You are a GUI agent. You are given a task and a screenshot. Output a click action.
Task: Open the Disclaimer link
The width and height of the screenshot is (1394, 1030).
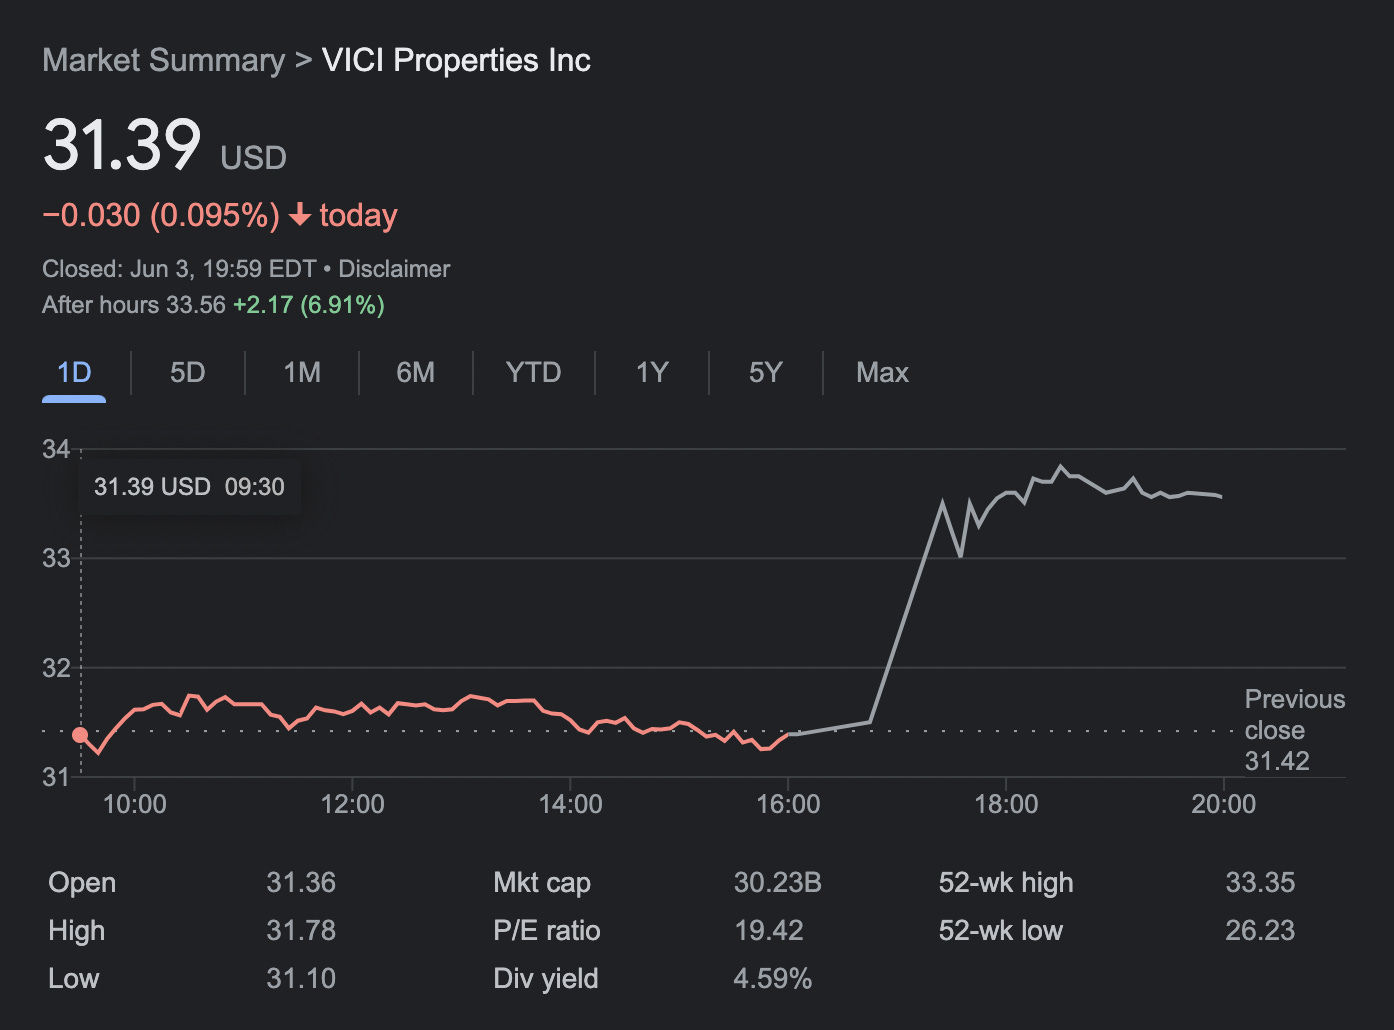point(394,268)
